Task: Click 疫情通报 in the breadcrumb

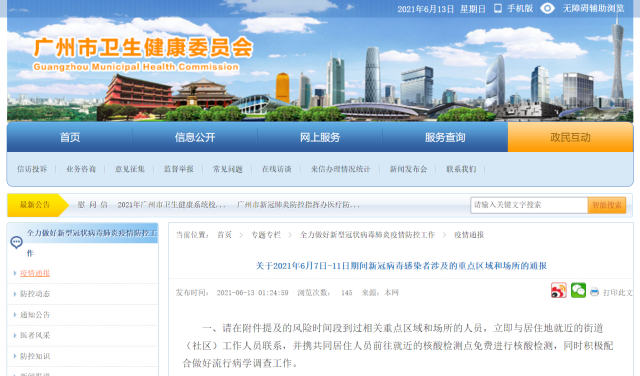Action: tap(469, 235)
